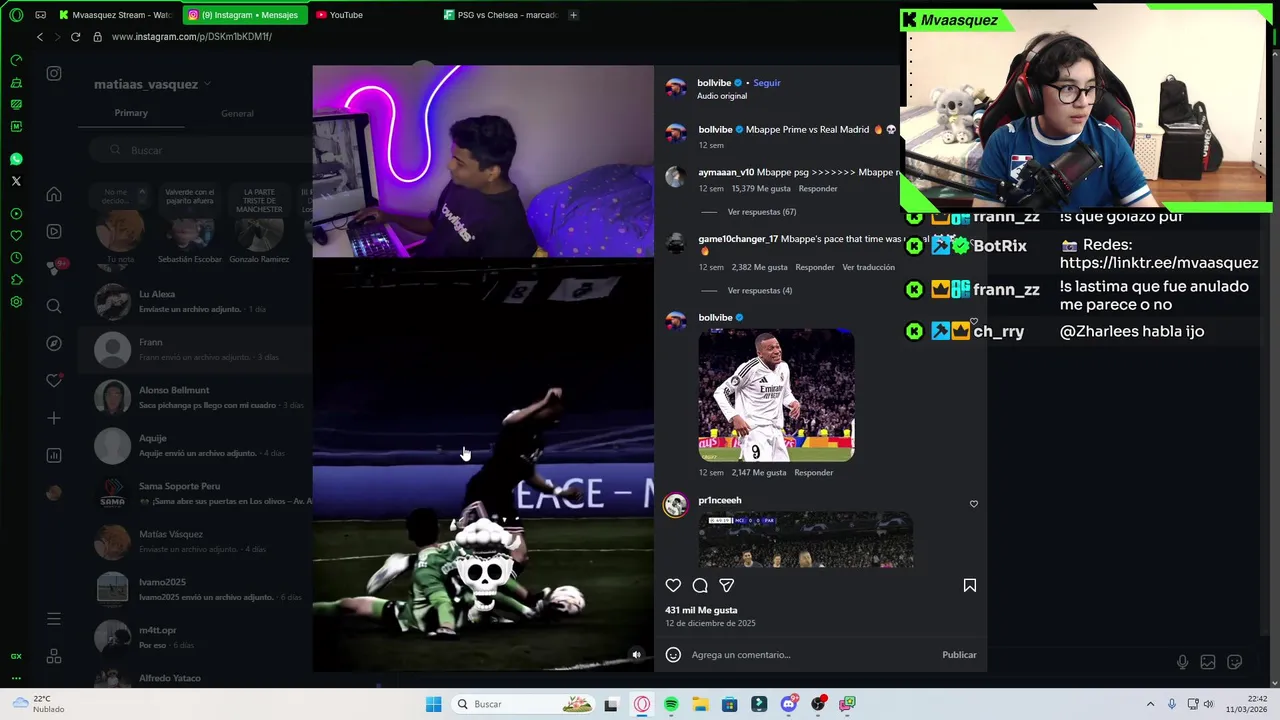Like the post with the heart icon
1280x720 pixels.
click(x=673, y=586)
